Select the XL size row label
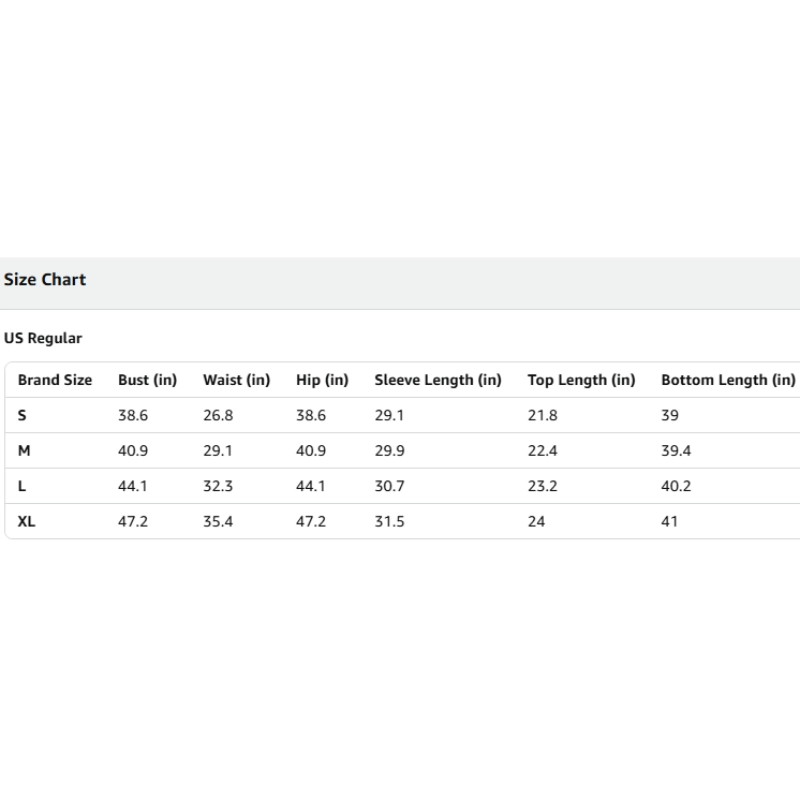This screenshot has width=800, height=800. 26,521
